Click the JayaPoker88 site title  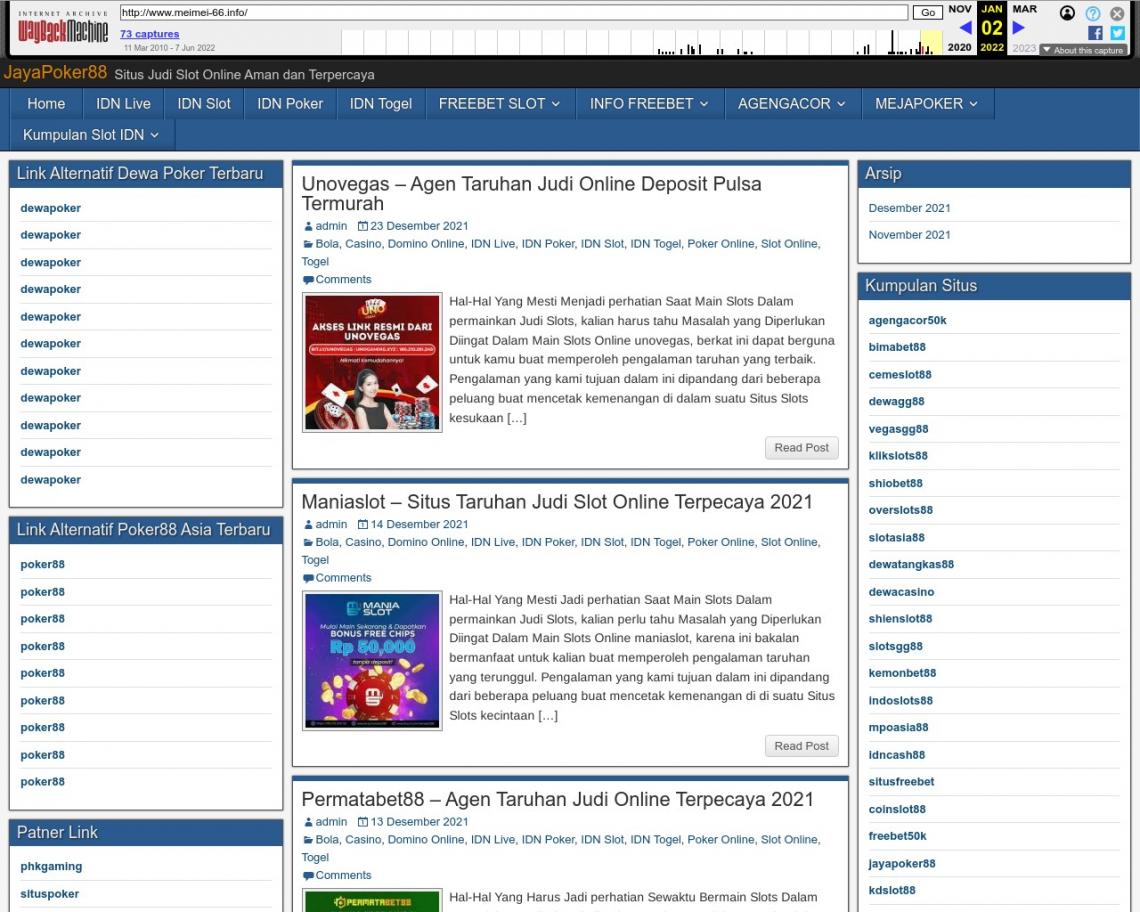(55, 72)
